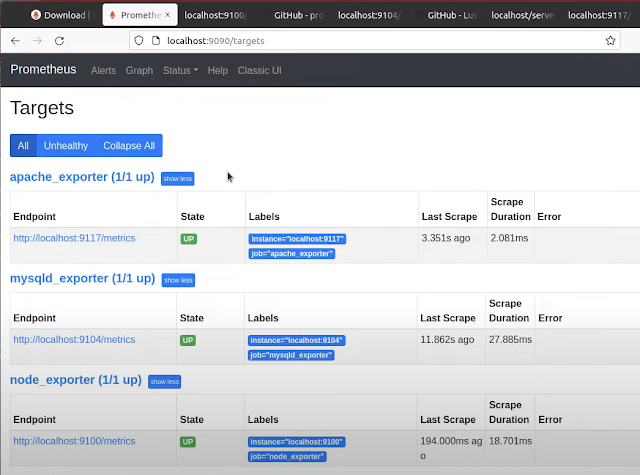Collapse mysqld_exporter with show less
The width and height of the screenshot is (640, 475).
click(x=178, y=280)
